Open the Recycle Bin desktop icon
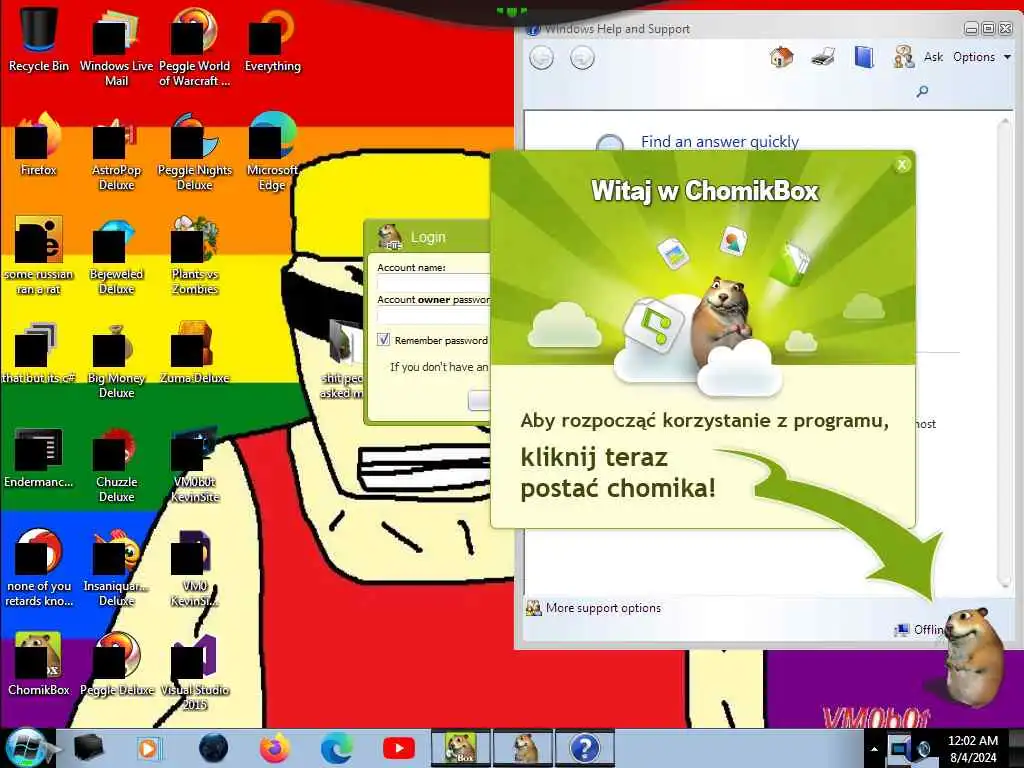Image resolution: width=1024 pixels, height=768 pixels. click(39, 39)
